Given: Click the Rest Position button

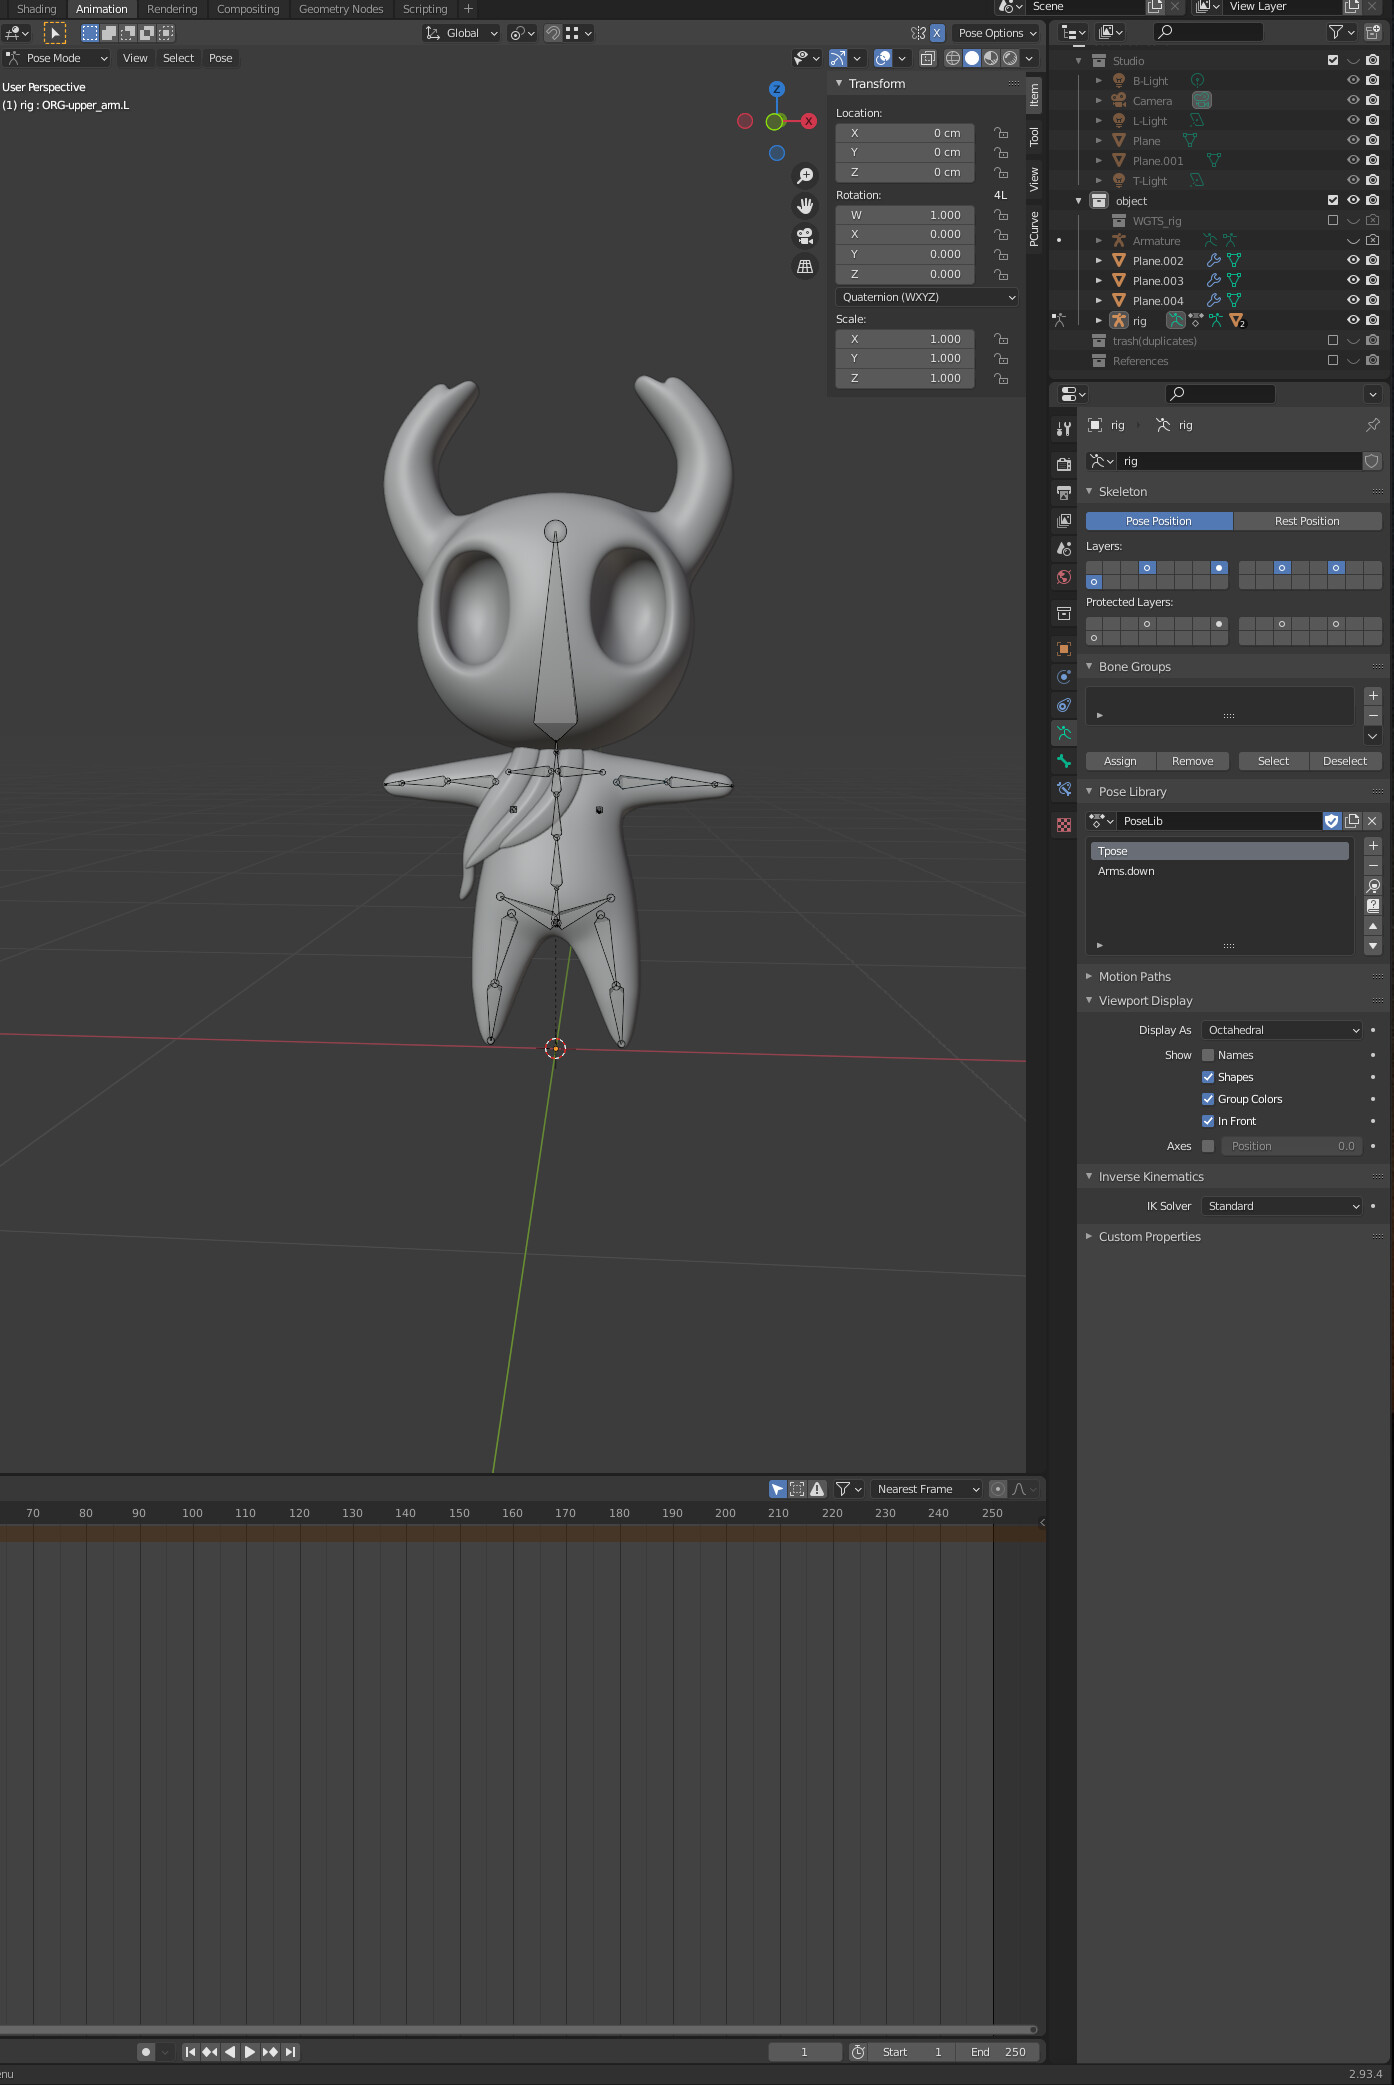Looking at the screenshot, I should click(1307, 522).
